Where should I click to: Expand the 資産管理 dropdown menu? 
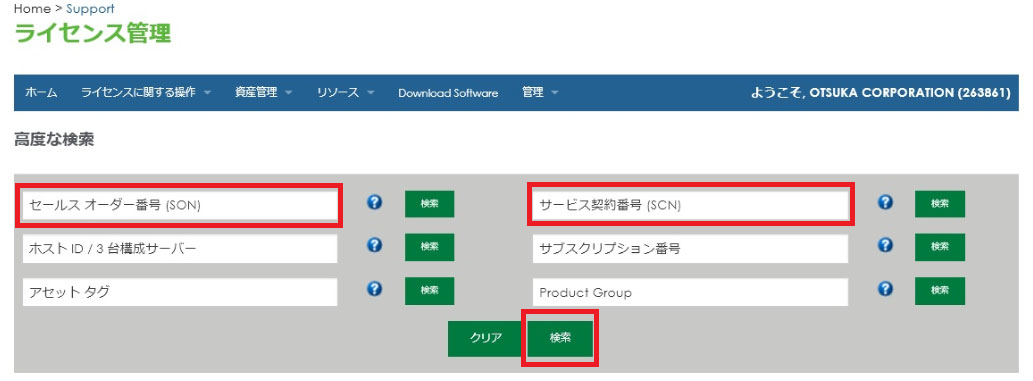[263, 93]
